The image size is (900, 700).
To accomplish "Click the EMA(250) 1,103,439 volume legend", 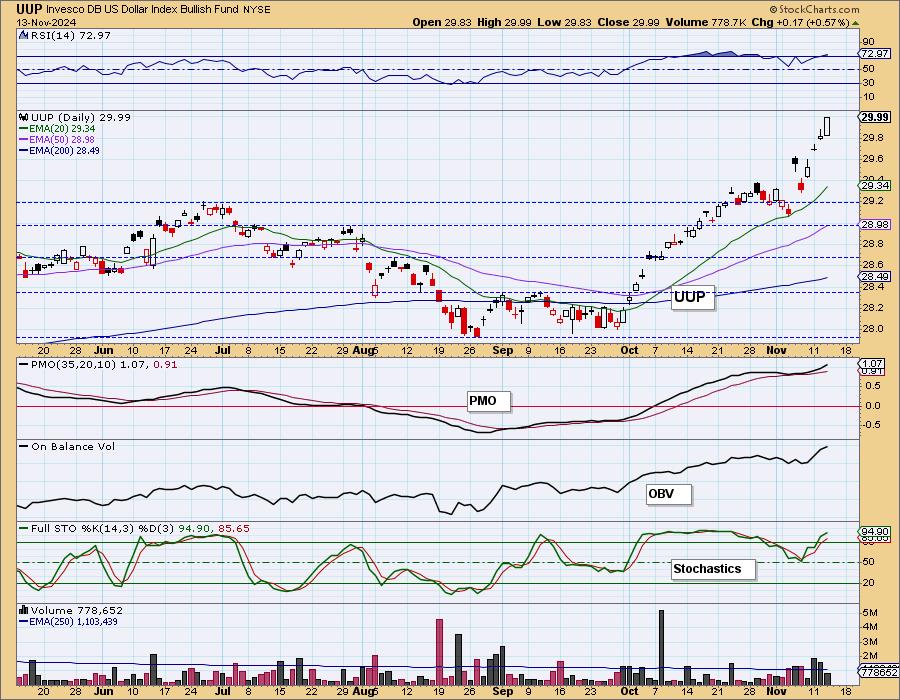I will (68, 621).
